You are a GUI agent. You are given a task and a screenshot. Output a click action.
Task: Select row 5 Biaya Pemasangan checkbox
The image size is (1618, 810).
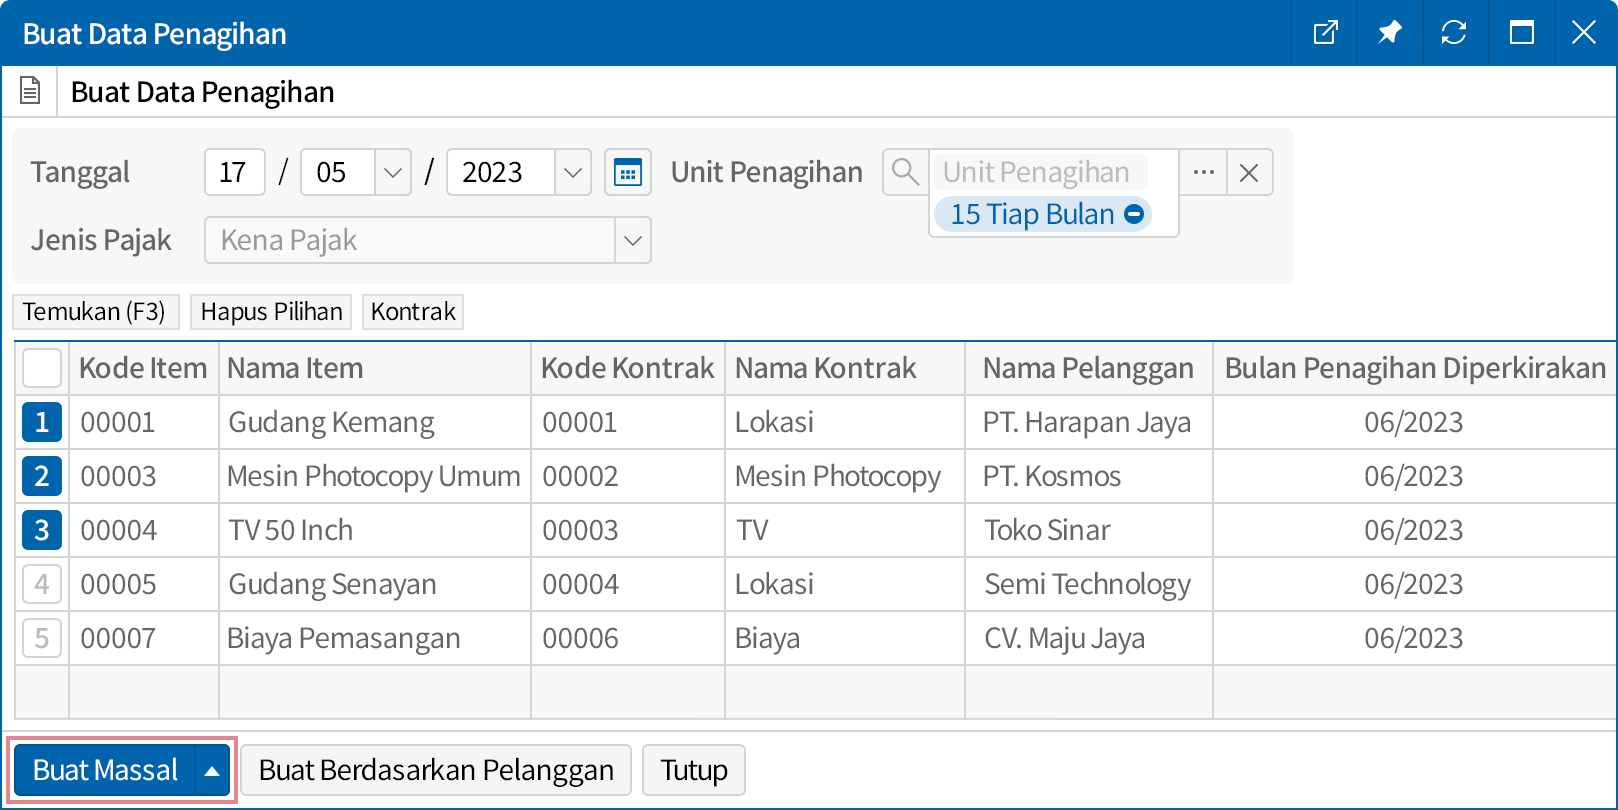(x=42, y=638)
